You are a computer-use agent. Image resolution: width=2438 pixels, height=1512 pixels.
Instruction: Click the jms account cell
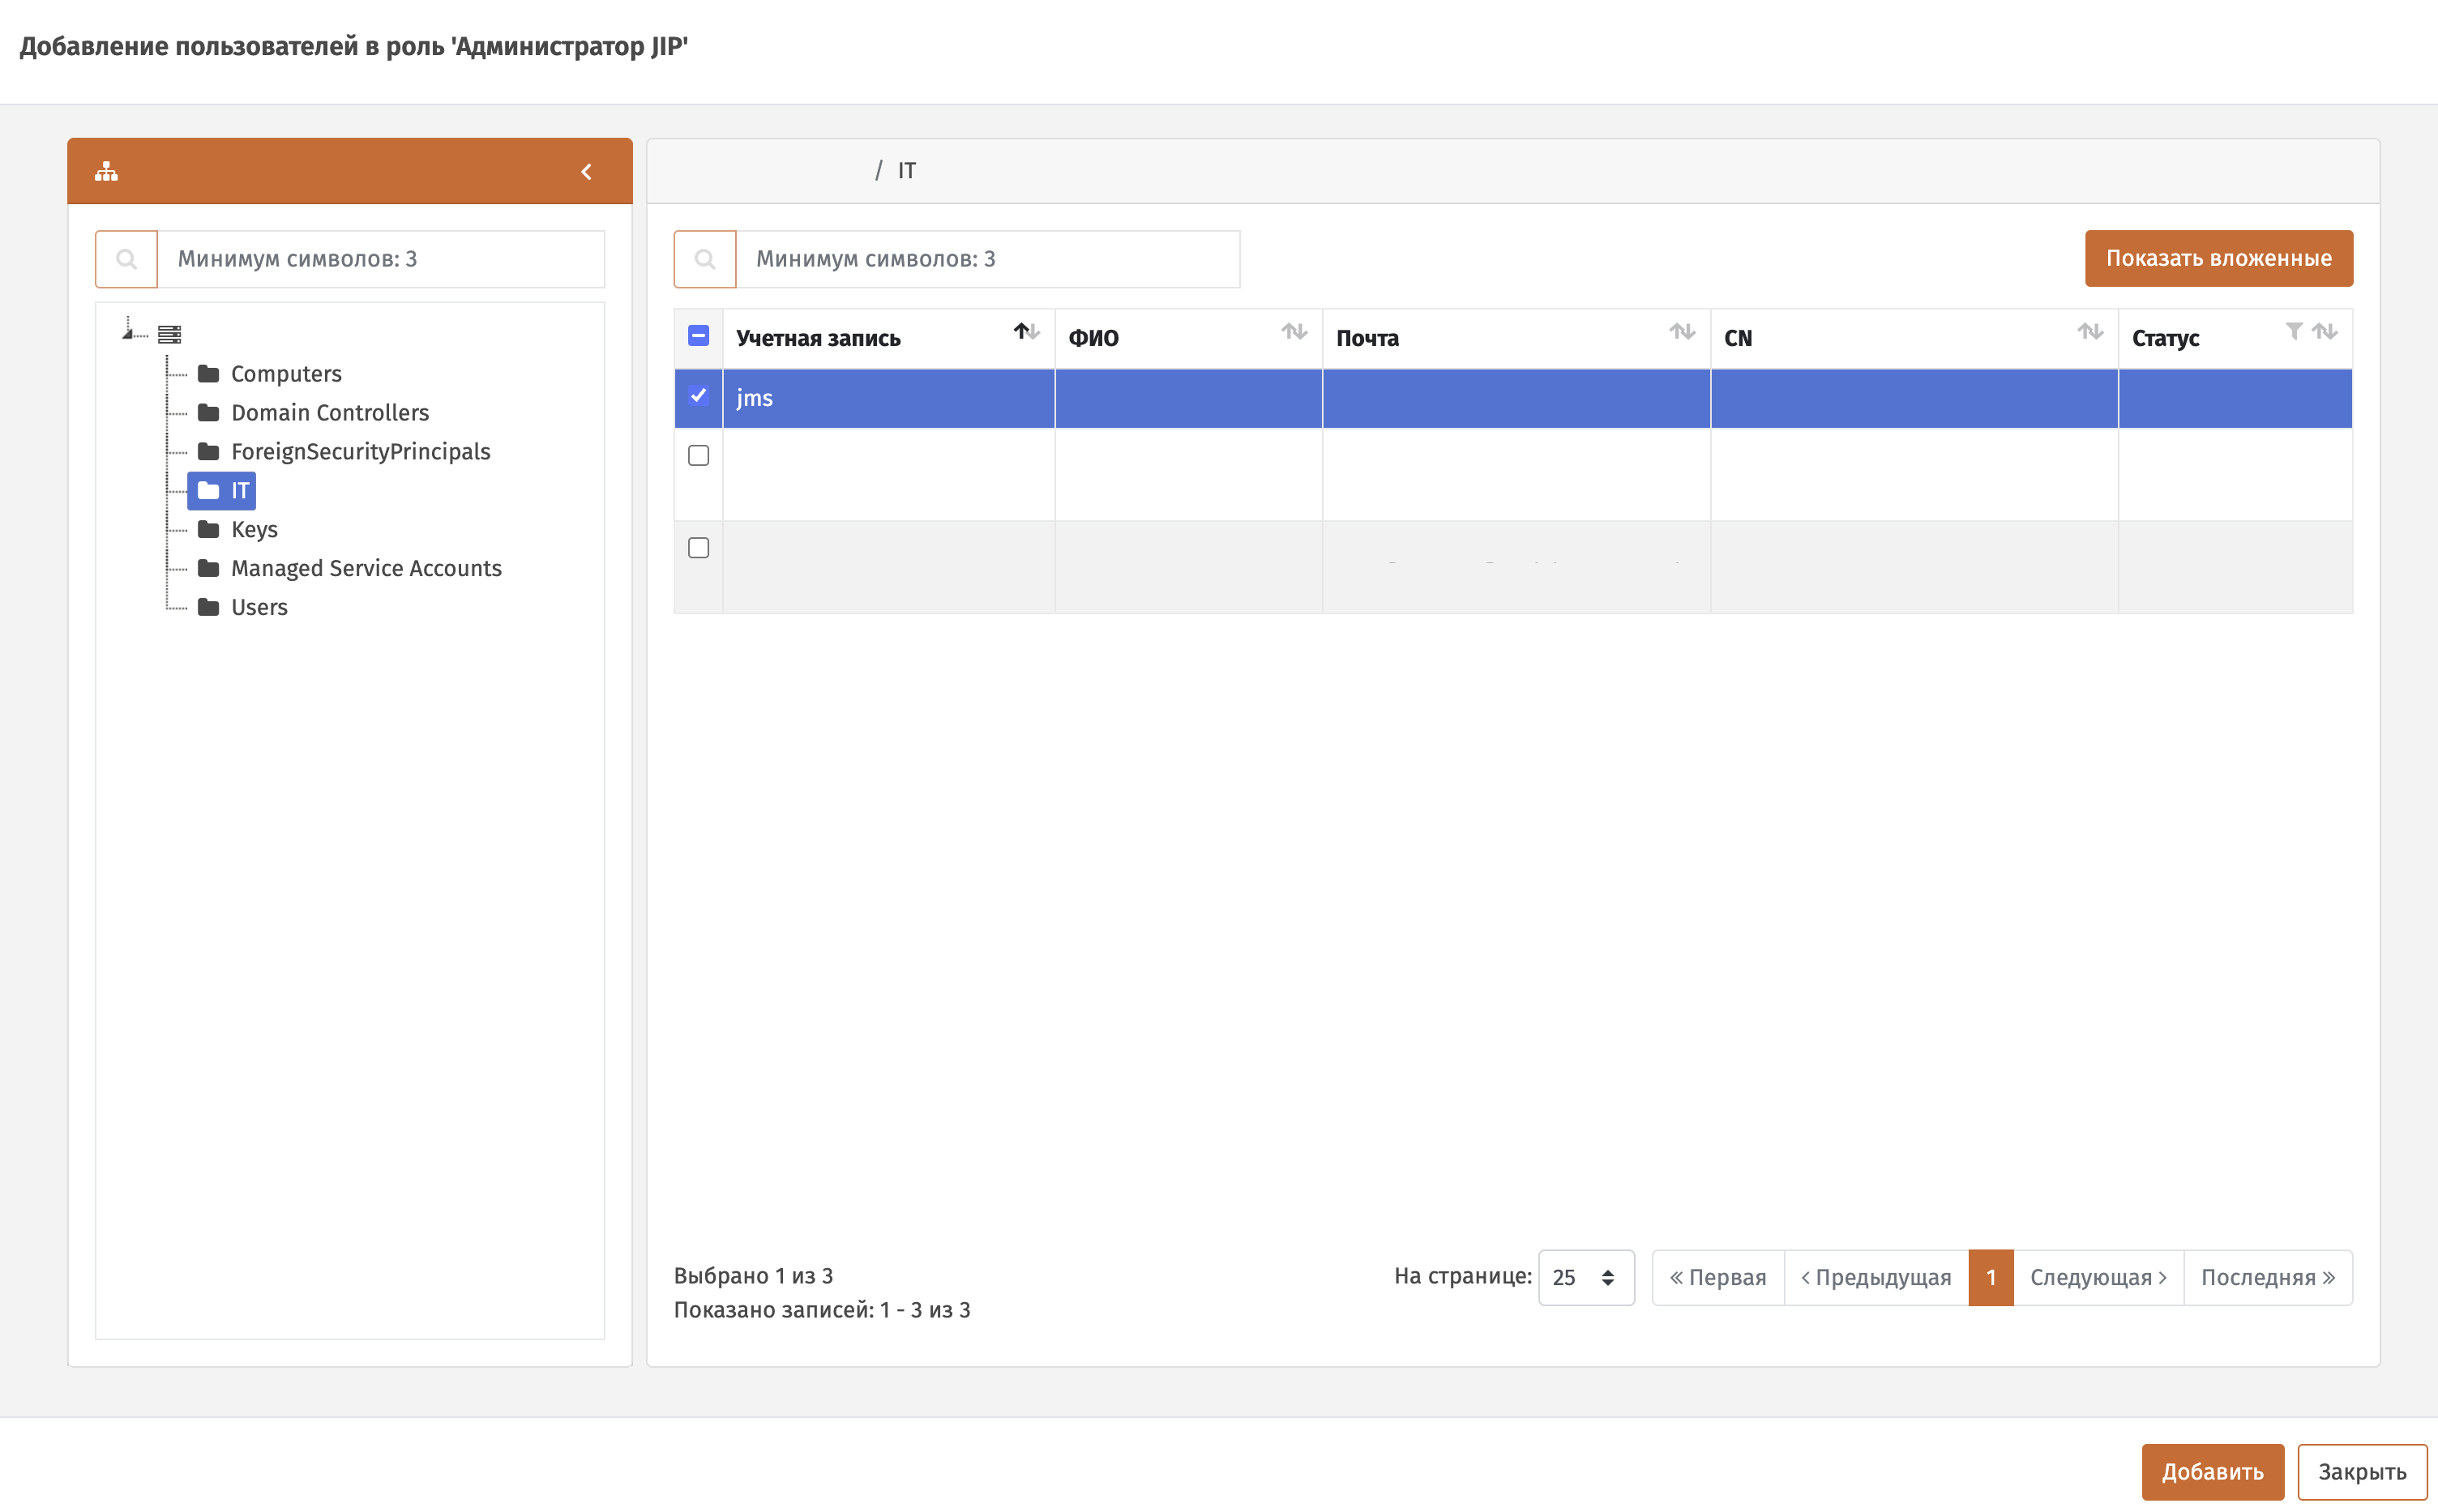coord(888,398)
